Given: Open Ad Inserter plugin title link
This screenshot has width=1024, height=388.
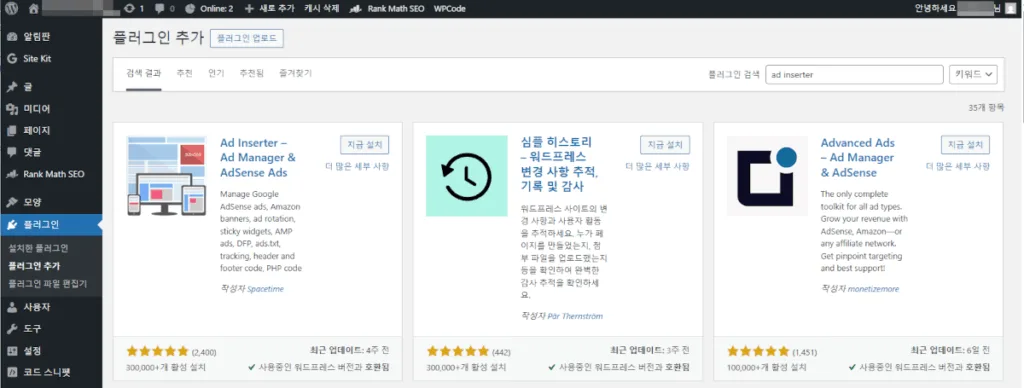Looking at the screenshot, I should (258, 157).
